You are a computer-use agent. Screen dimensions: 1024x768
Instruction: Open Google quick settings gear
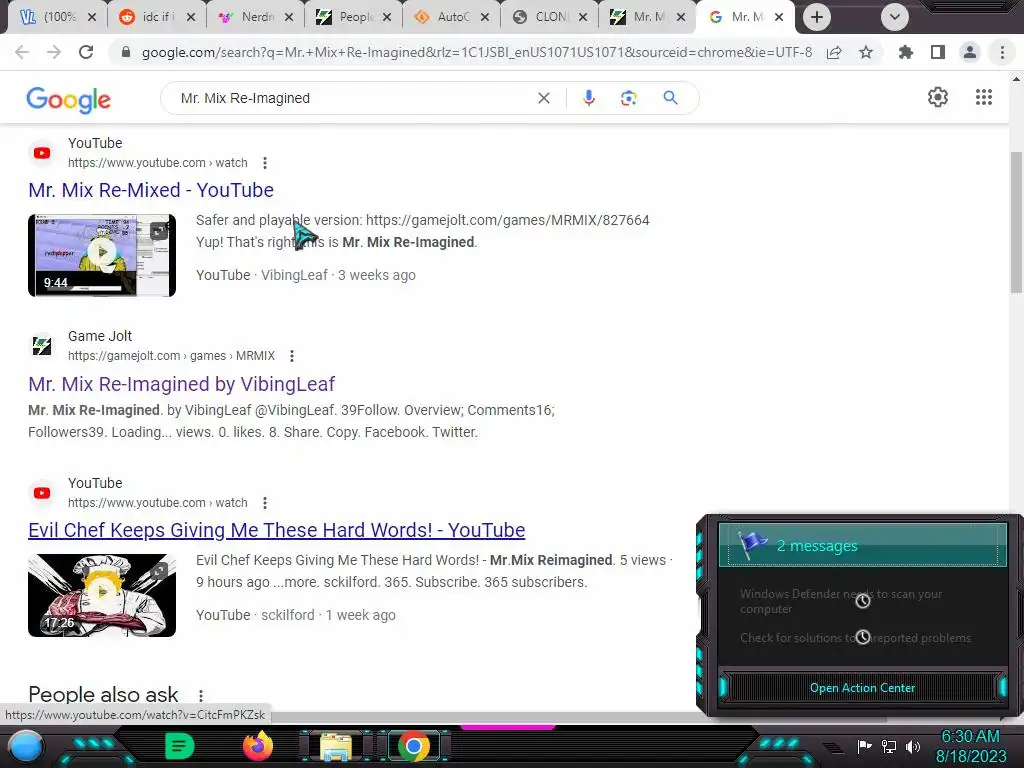point(938,97)
